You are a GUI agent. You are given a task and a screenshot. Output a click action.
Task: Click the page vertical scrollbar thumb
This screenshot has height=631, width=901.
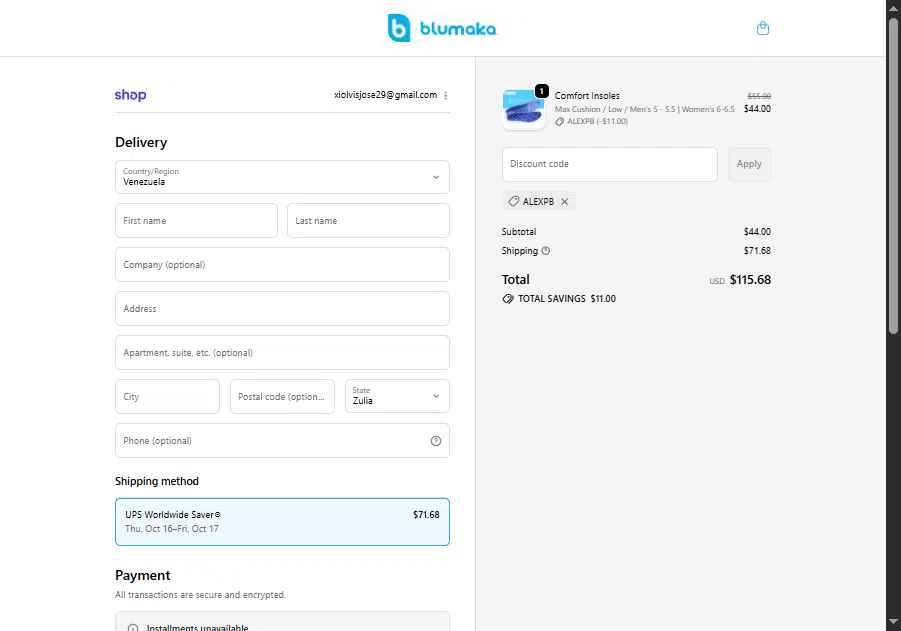click(893, 175)
